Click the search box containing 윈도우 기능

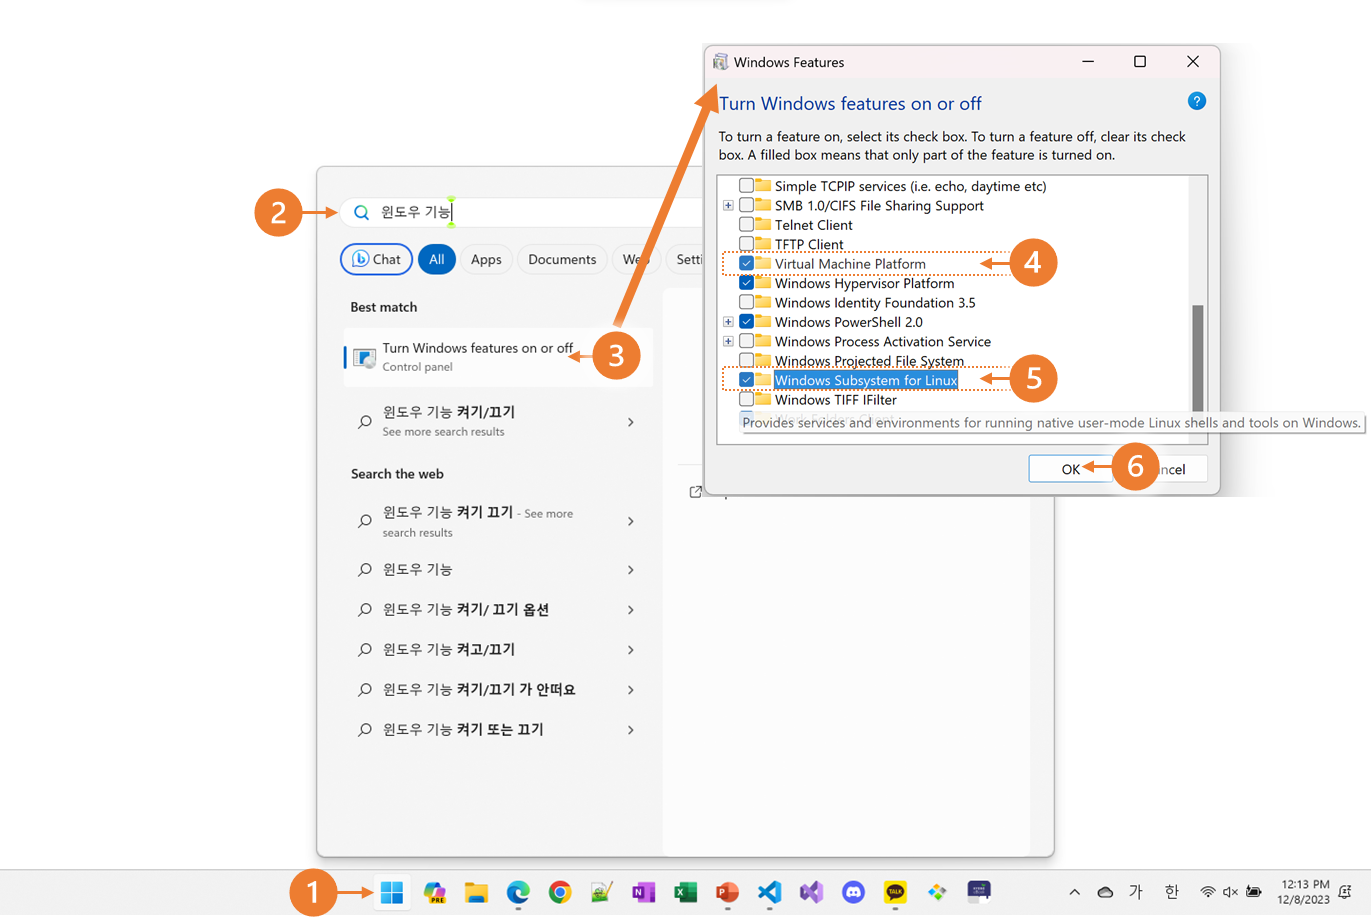click(x=520, y=212)
